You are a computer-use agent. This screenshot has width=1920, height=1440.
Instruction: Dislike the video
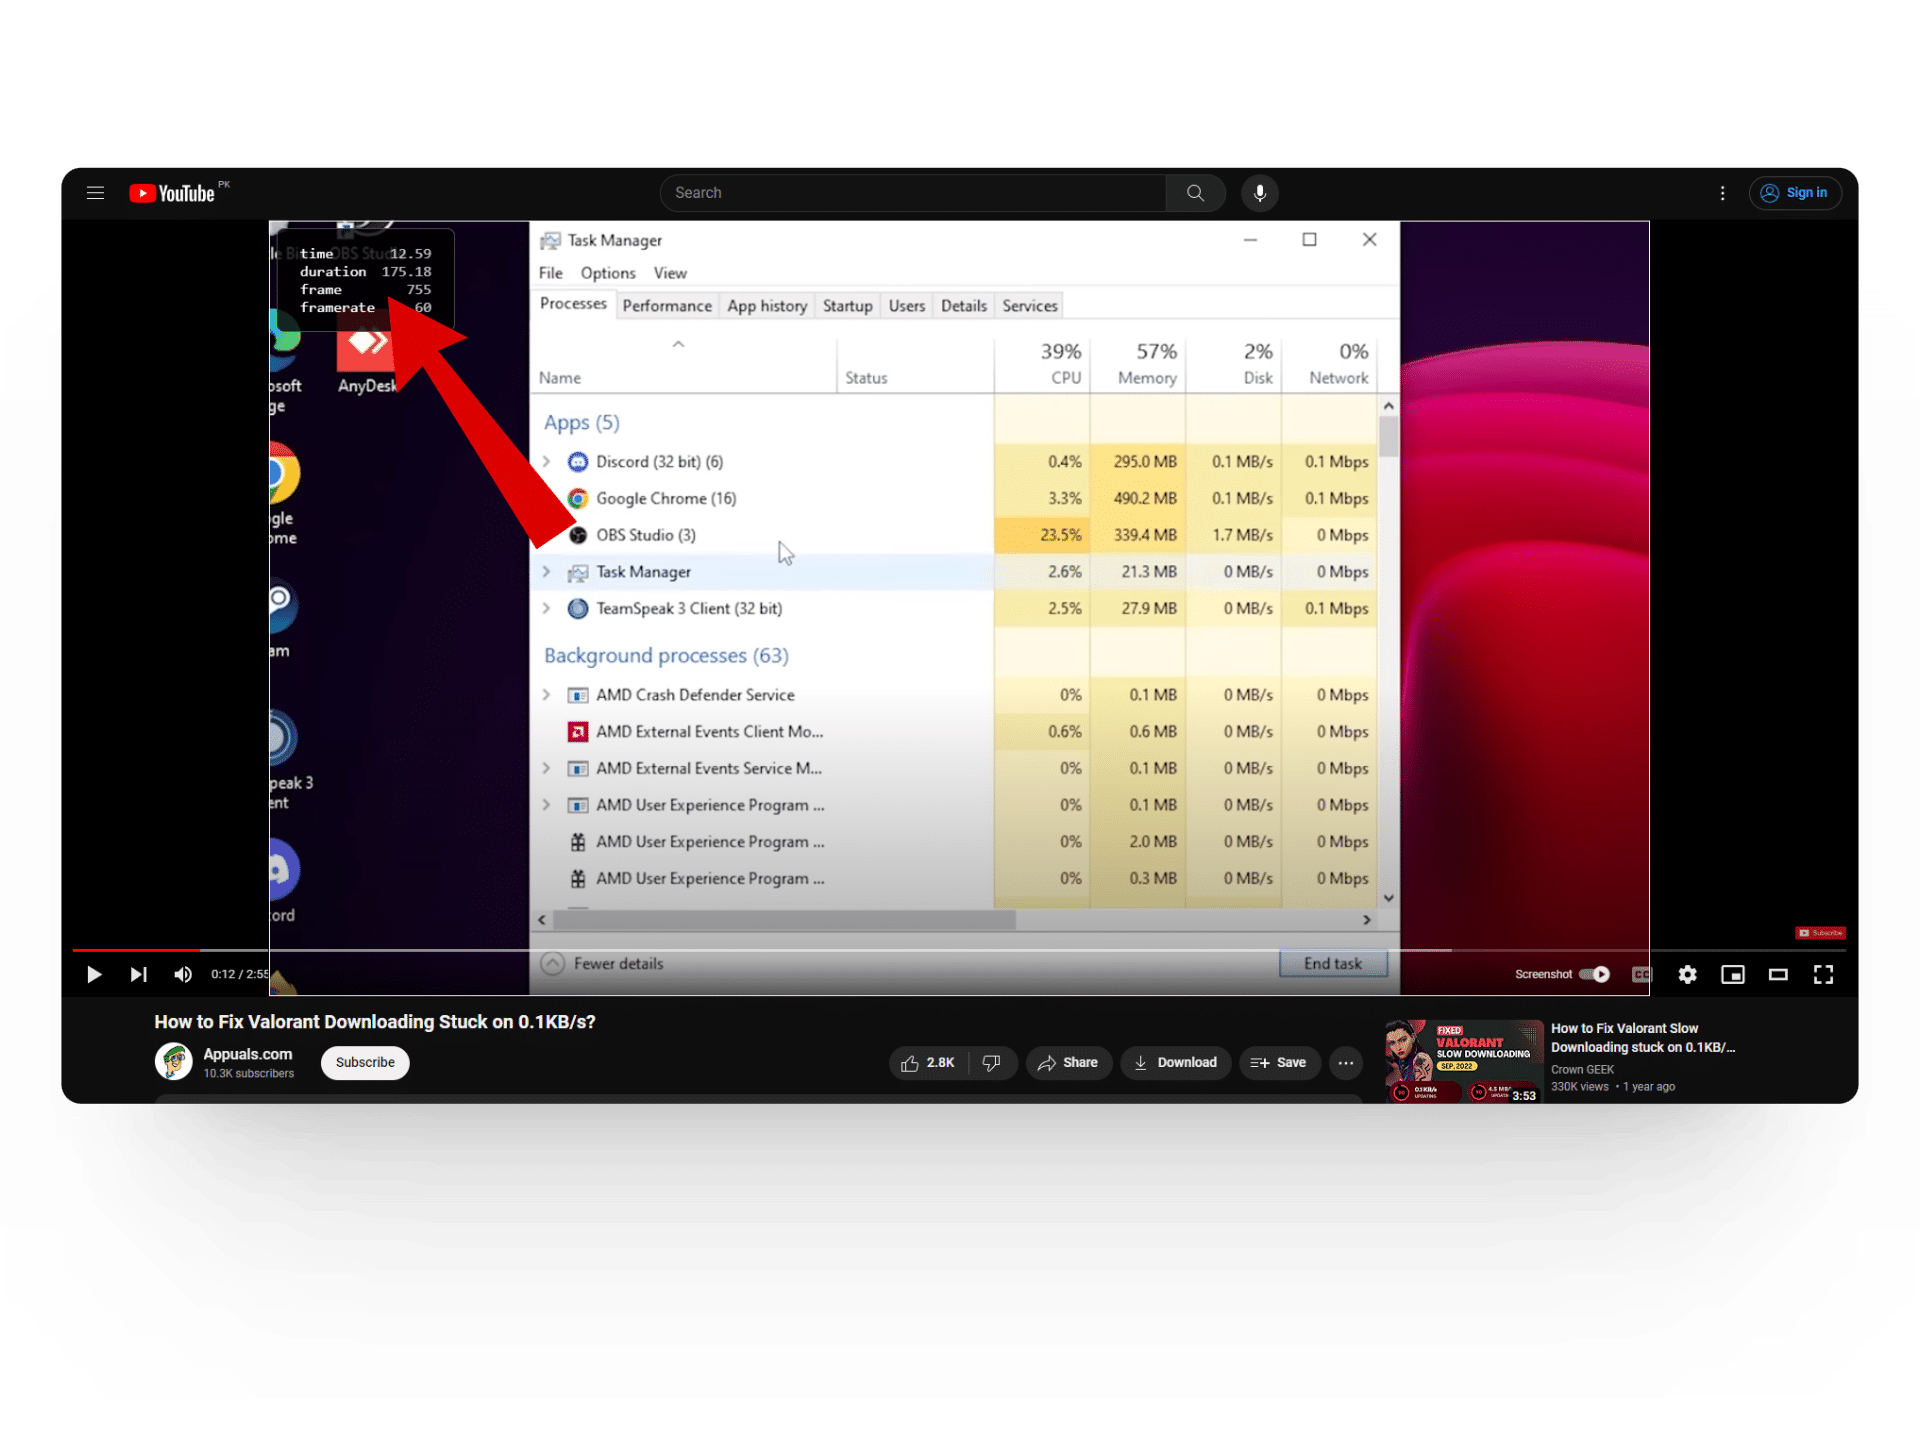[991, 1062]
